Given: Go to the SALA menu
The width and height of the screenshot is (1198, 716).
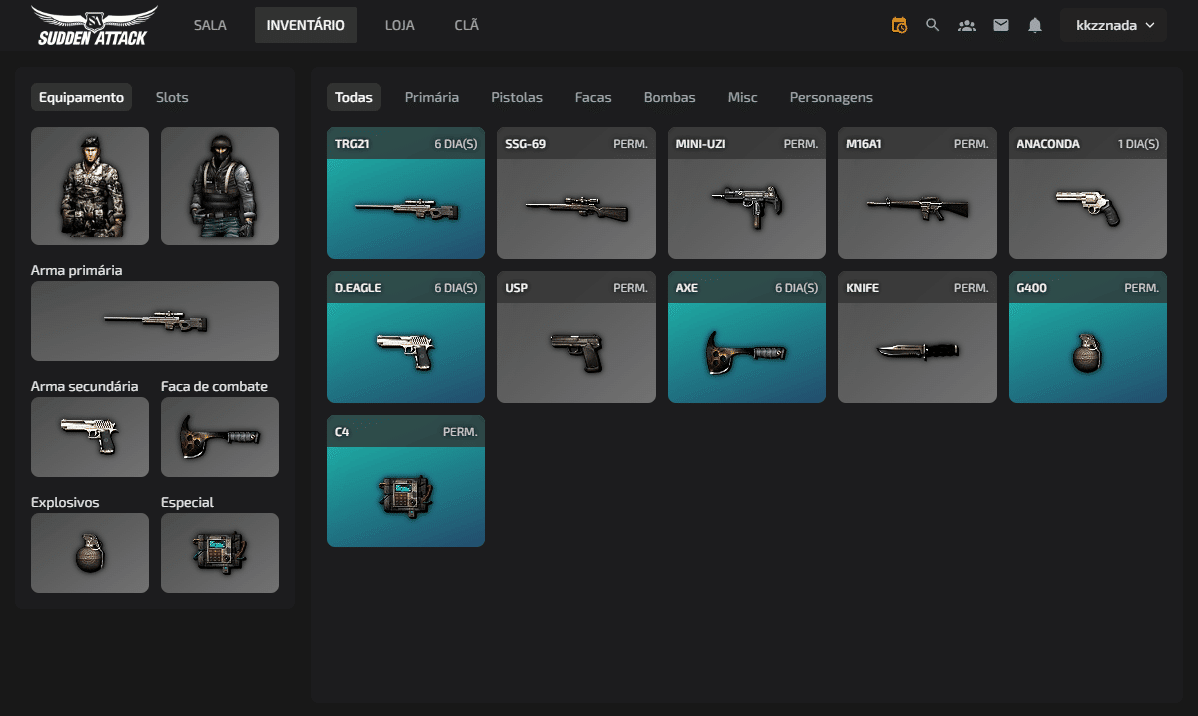Looking at the screenshot, I should click(x=210, y=25).
